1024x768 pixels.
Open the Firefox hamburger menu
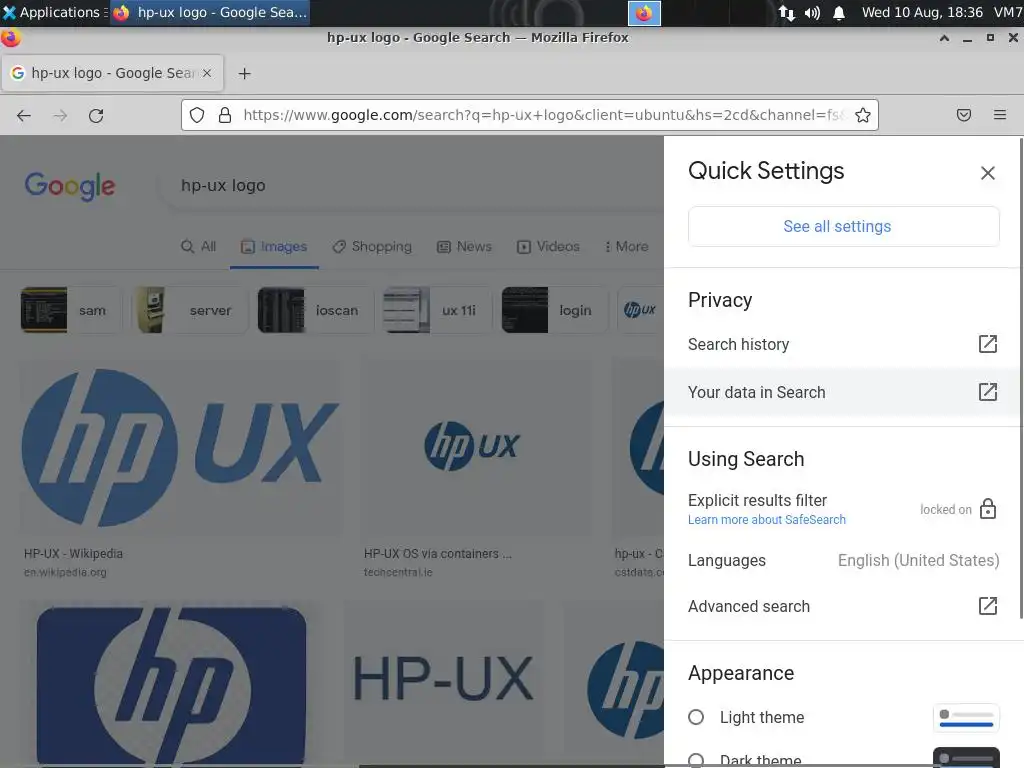(x=999, y=116)
